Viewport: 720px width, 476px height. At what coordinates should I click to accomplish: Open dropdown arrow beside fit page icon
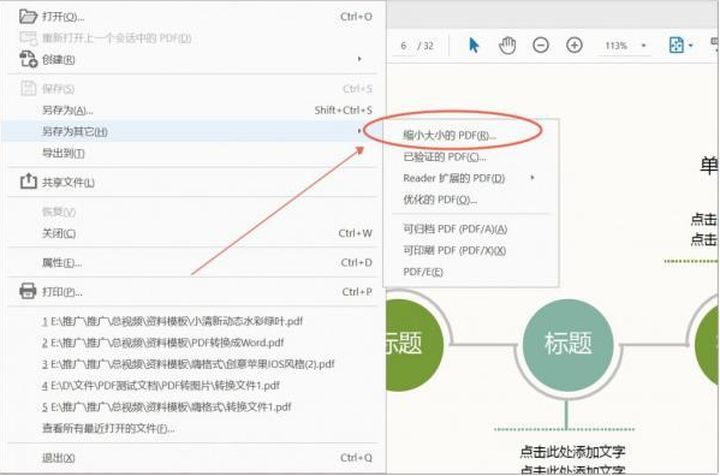[x=691, y=45]
